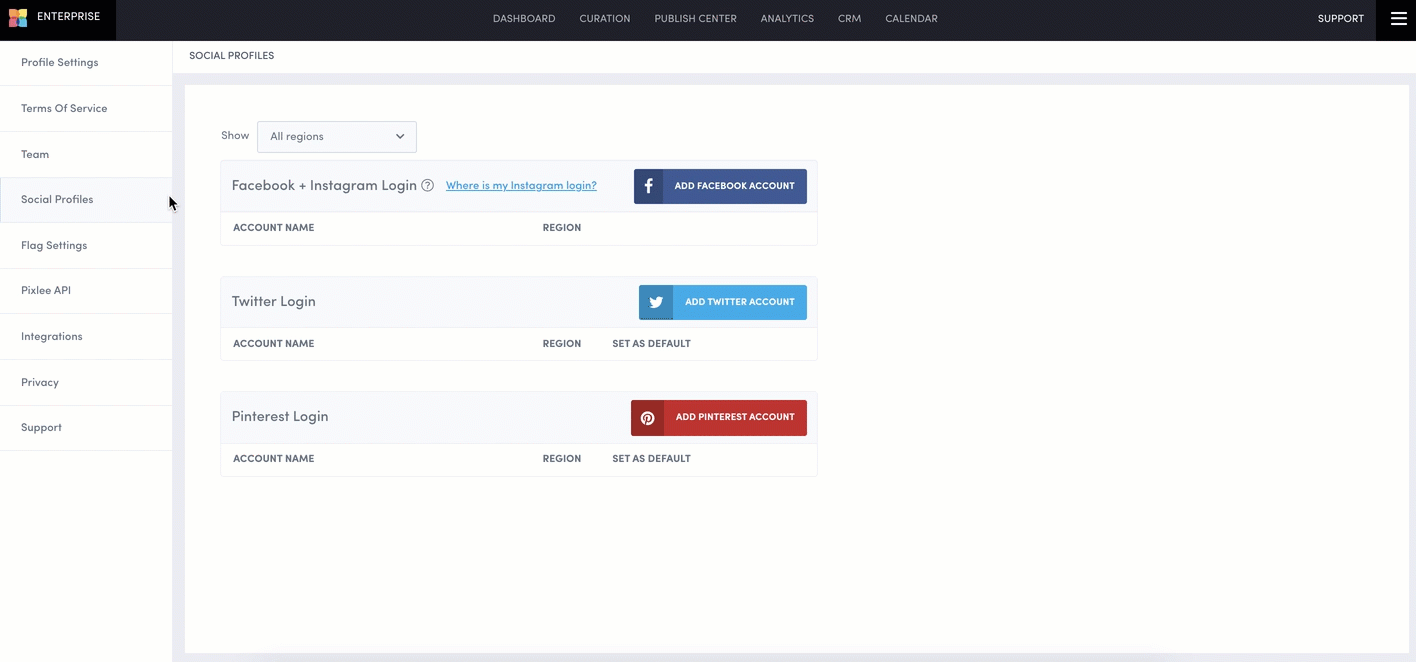Image resolution: width=1416 pixels, height=662 pixels.
Task: Click the Add Twitter Account button label
Action: tap(739, 302)
